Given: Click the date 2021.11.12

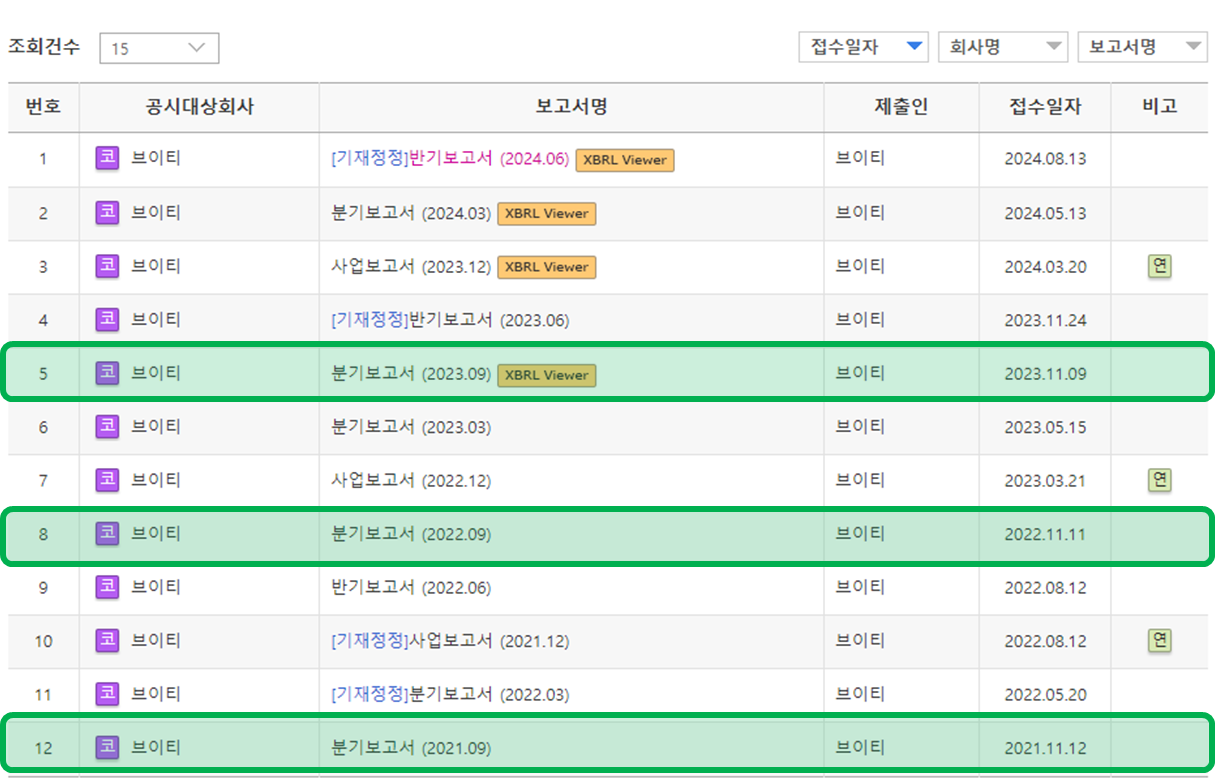Looking at the screenshot, I should (1045, 748).
